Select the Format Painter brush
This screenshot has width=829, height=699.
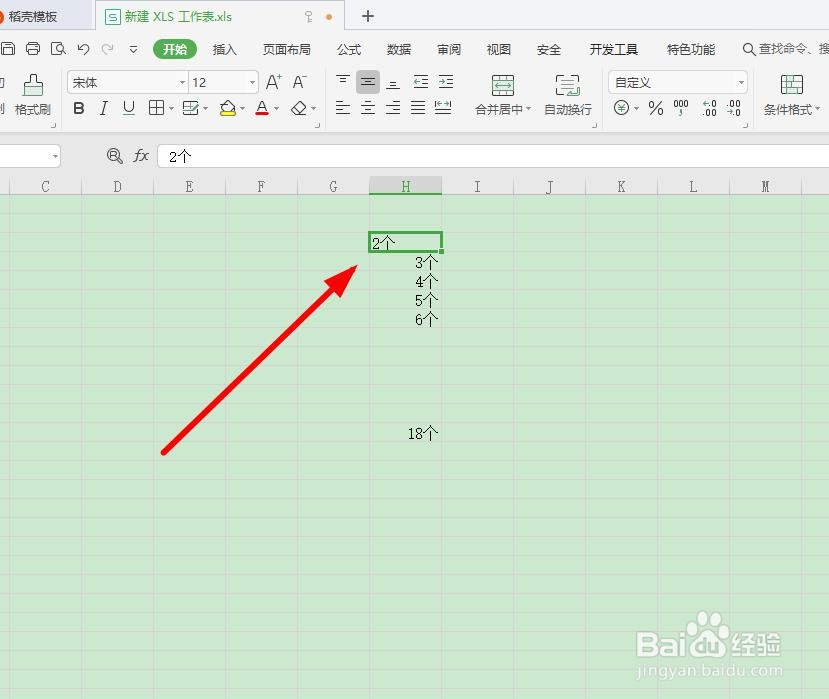click(x=33, y=95)
